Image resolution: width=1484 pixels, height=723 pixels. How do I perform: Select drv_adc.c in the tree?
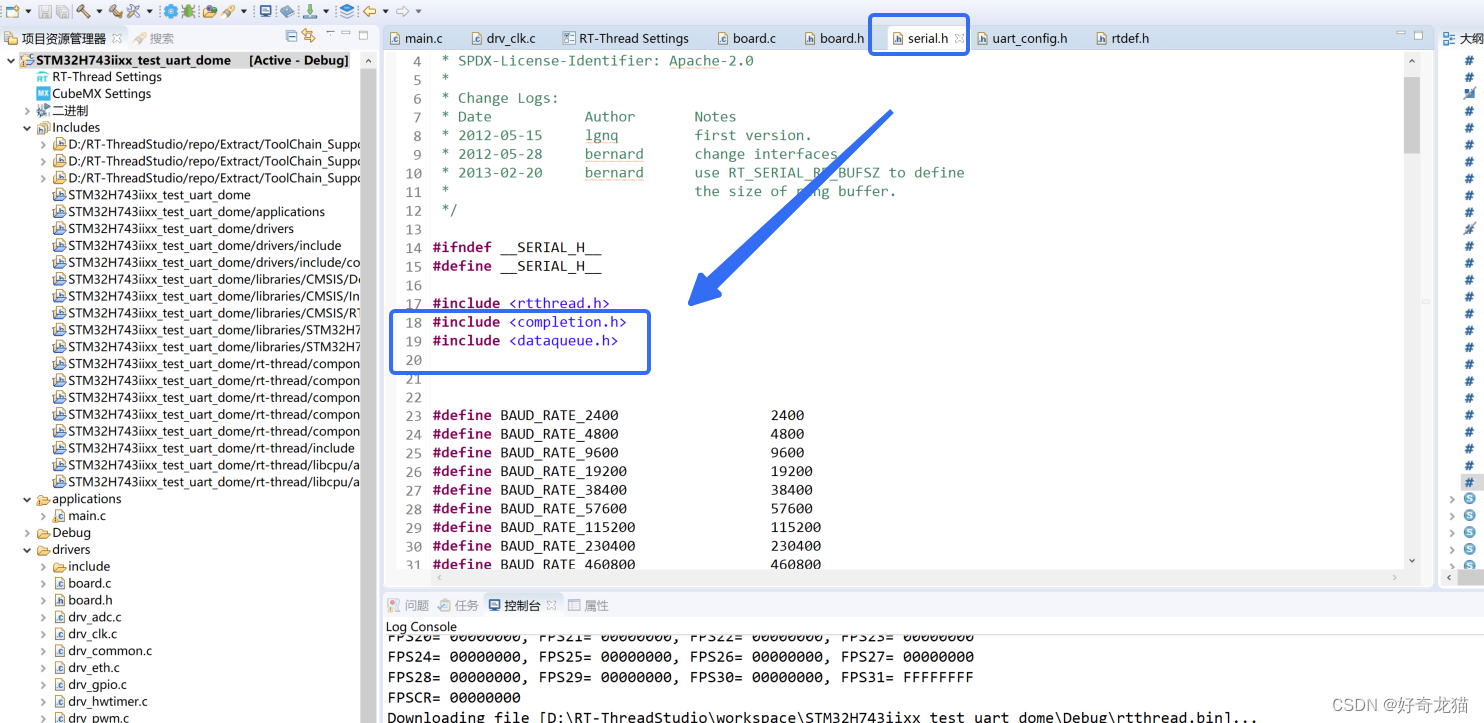coord(87,617)
